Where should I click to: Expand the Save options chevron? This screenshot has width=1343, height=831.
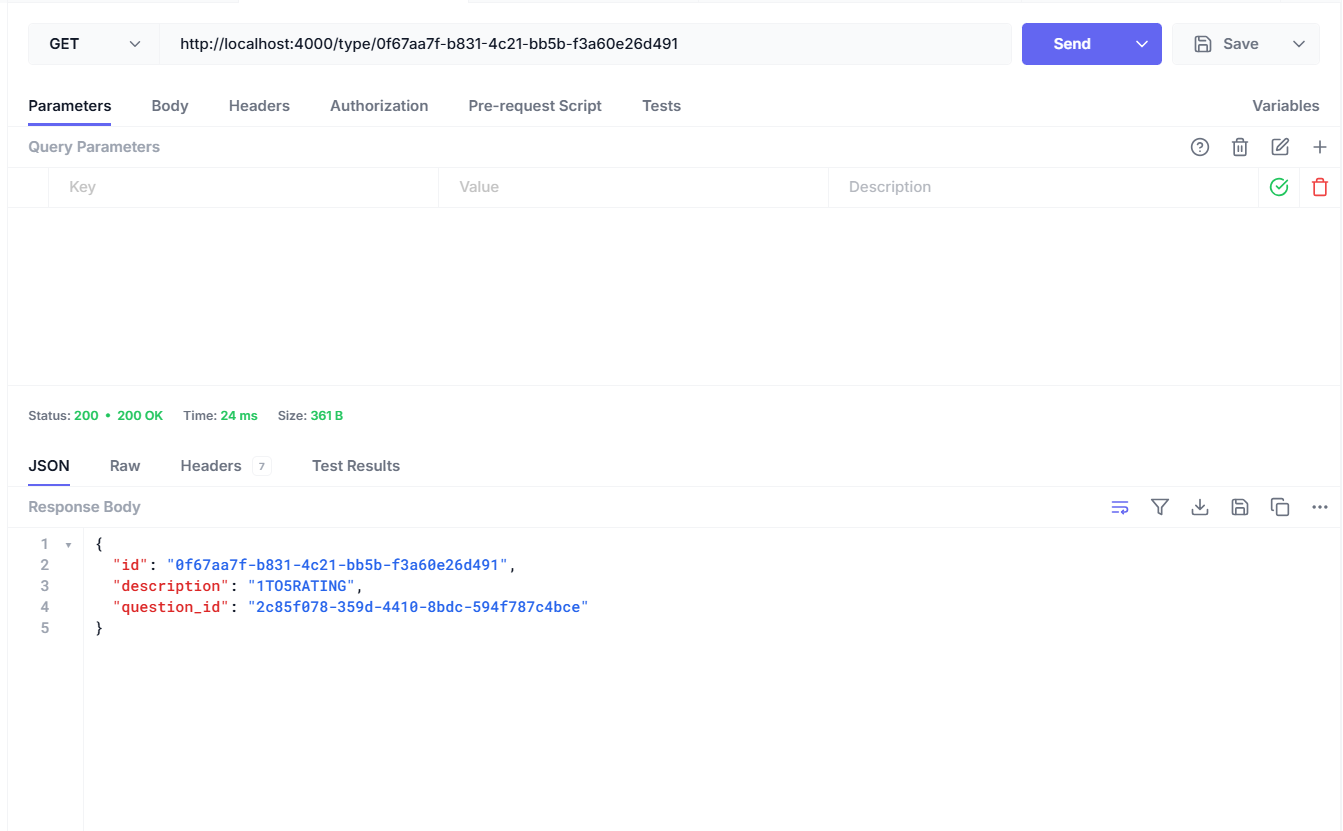pos(1299,44)
